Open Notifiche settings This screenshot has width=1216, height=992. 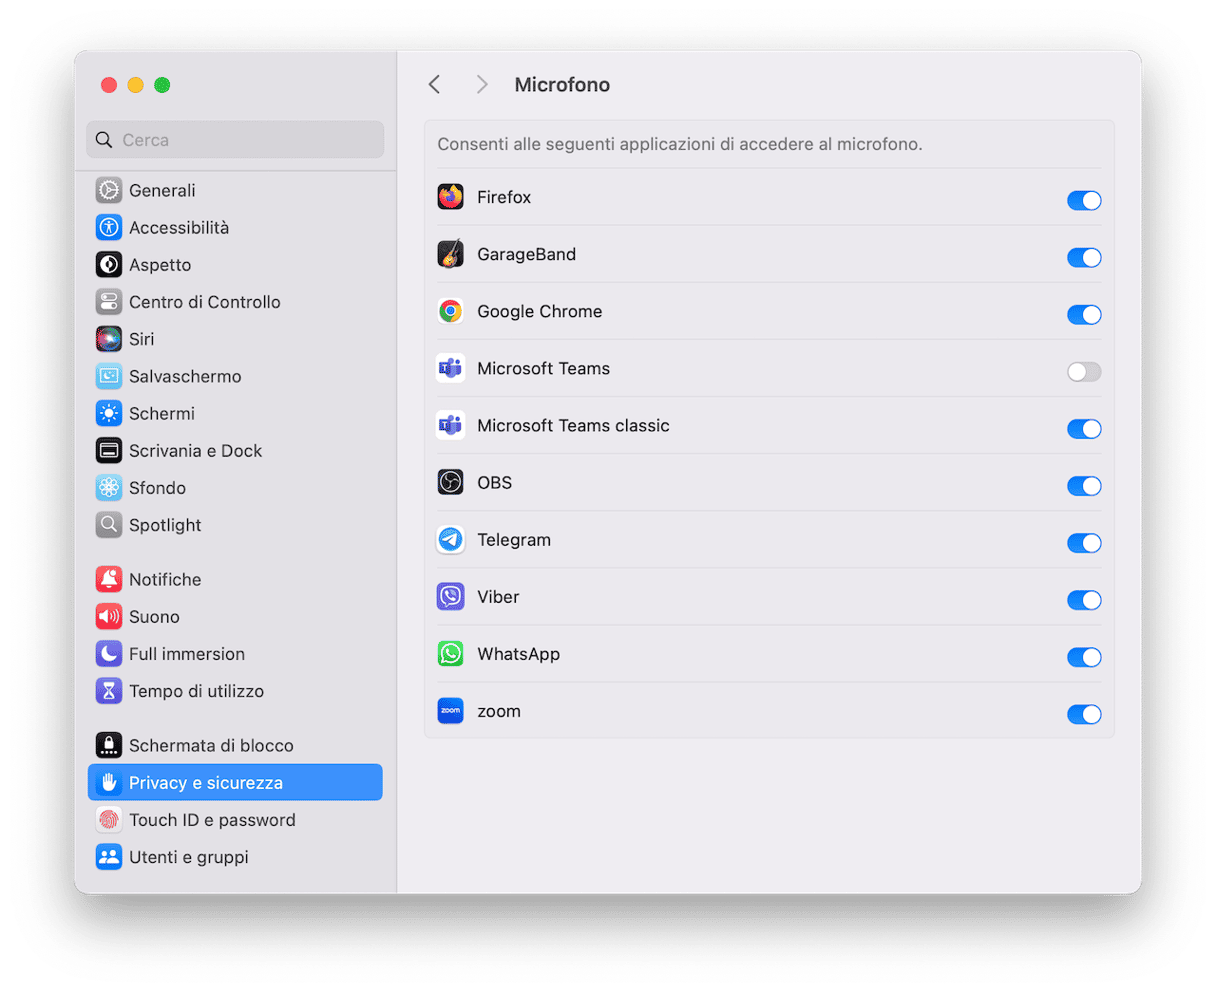coord(164,580)
